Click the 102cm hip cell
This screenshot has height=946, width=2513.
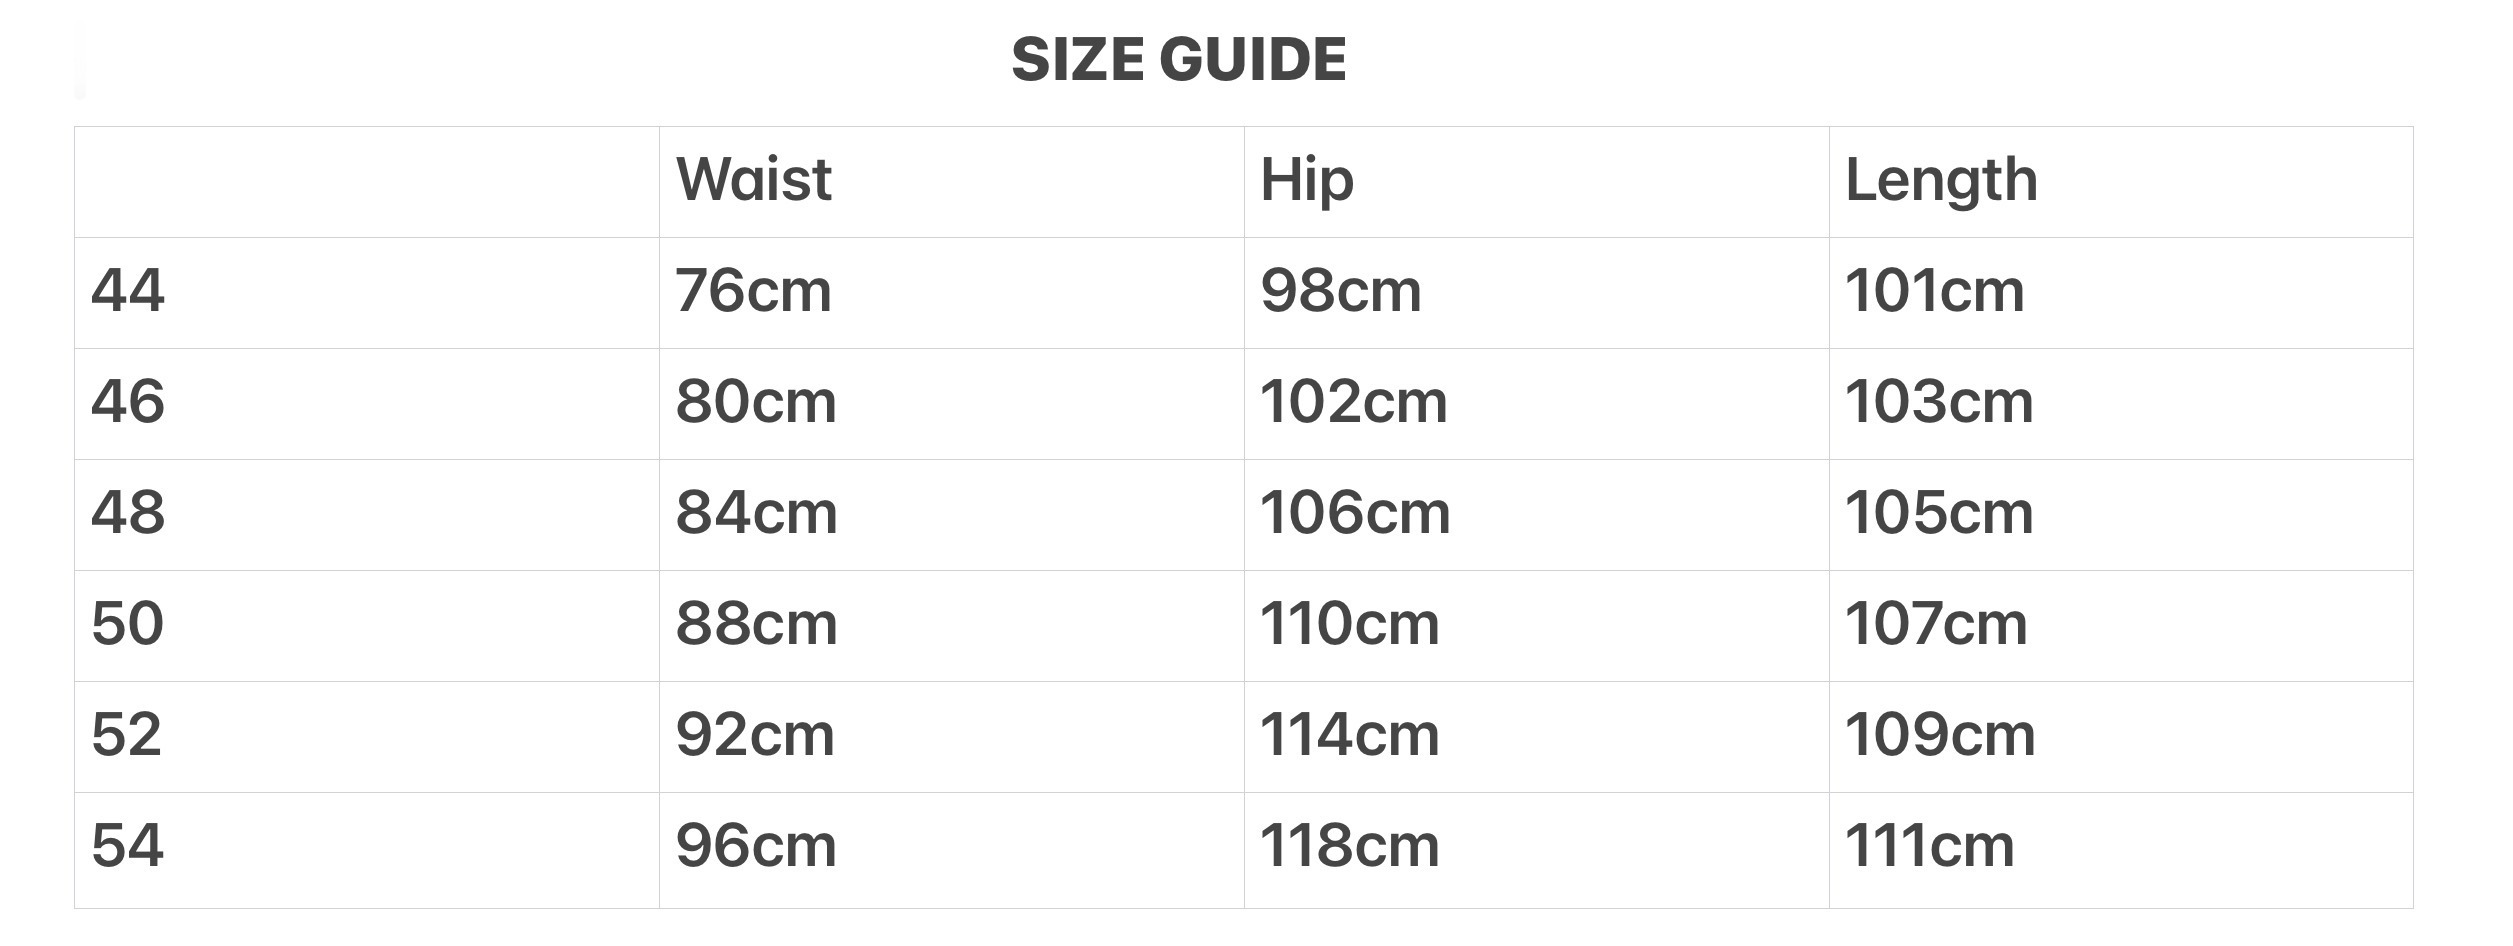coord(1353,402)
